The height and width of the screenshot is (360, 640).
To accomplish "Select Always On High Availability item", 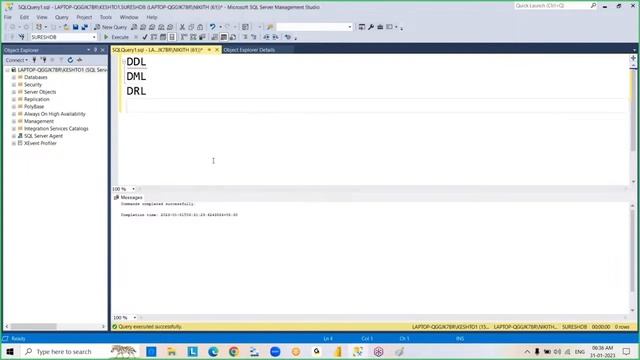I will click(x=54, y=114).
